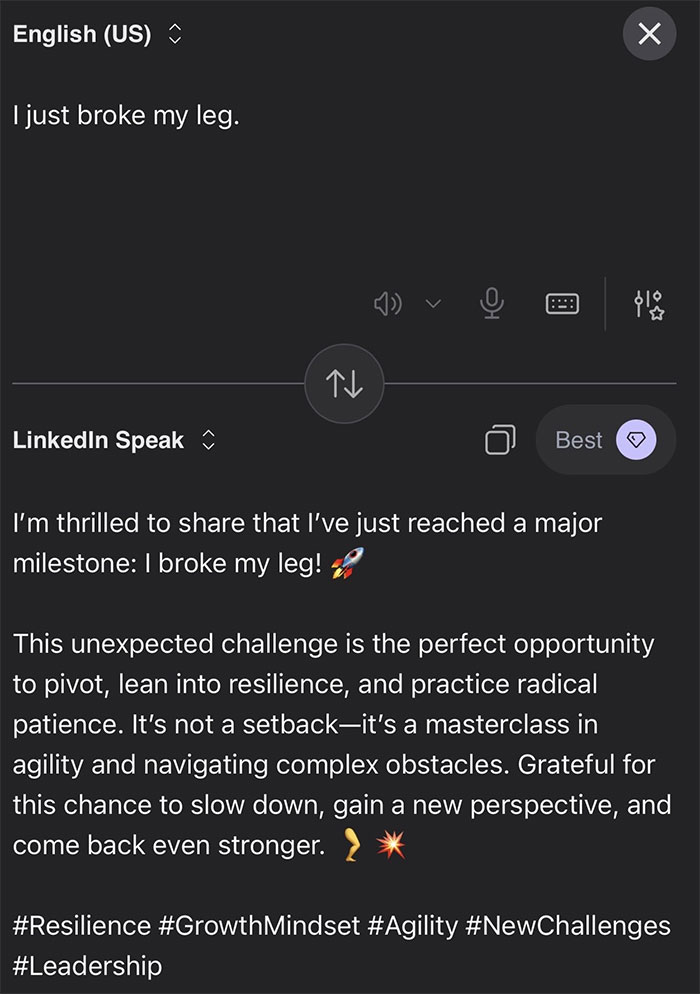700x994 pixels.
Task: Open the on-screen keyboard input
Action: pyautogui.click(x=562, y=303)
